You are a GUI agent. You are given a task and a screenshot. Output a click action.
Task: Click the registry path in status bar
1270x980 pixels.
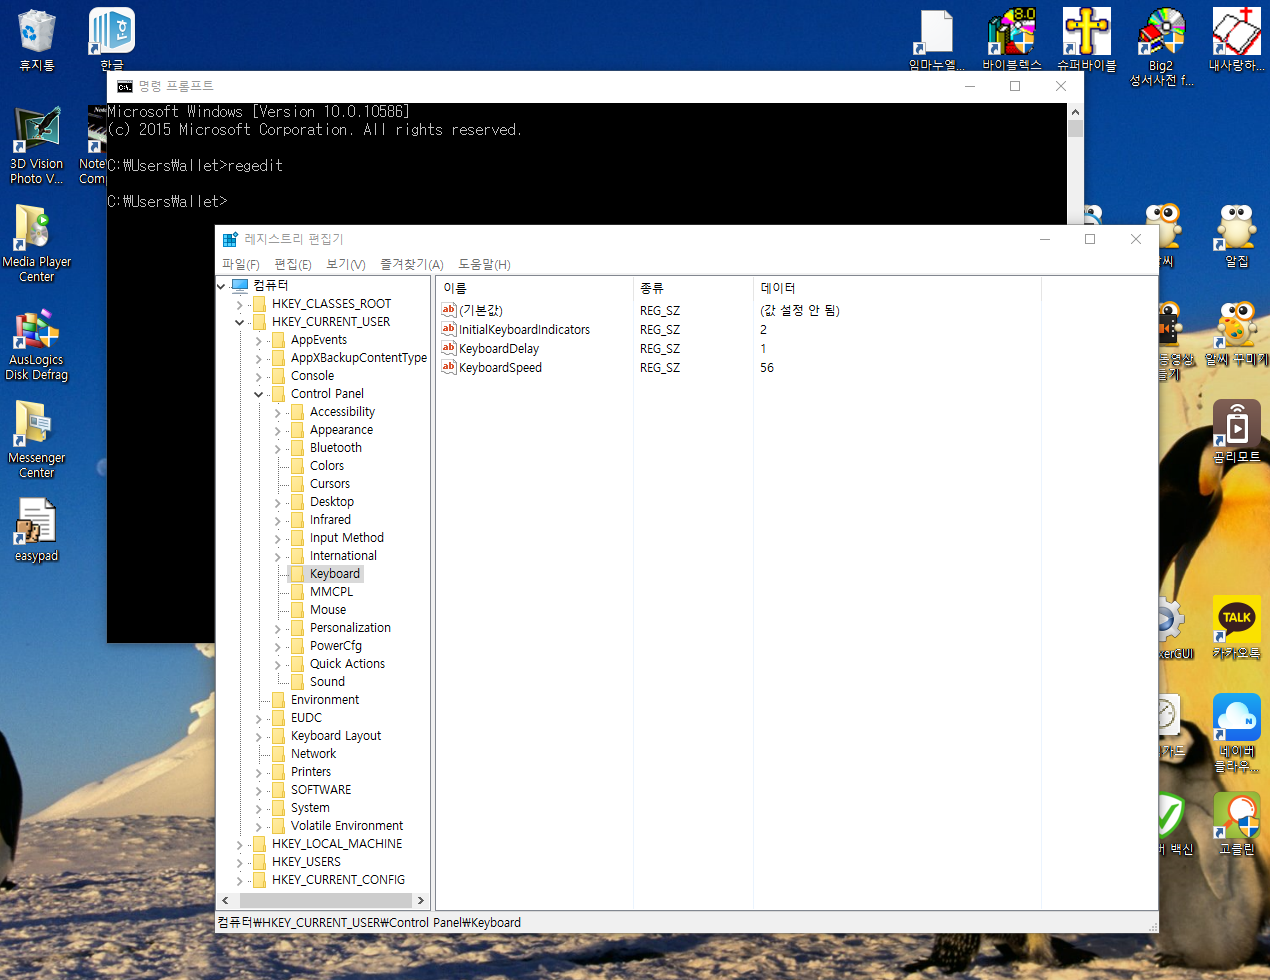(369, 923)
